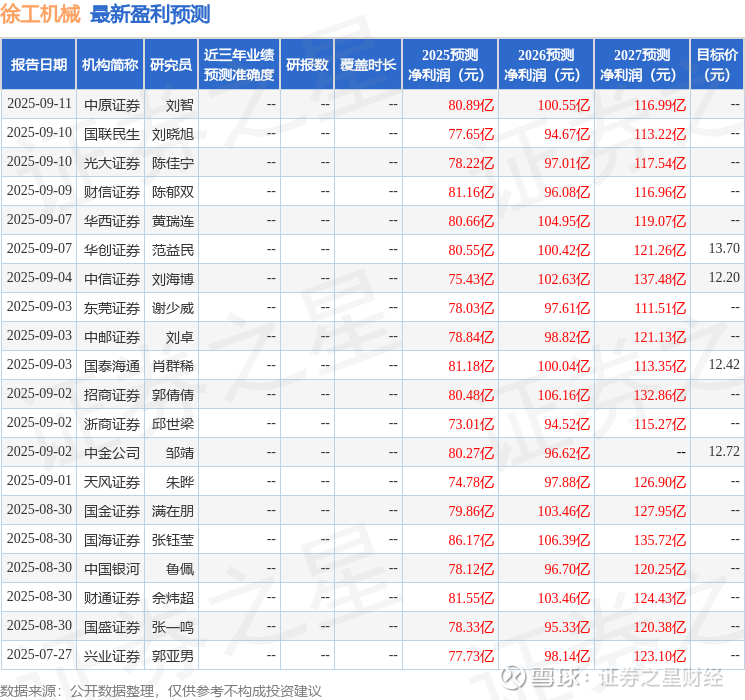Click 国盛证券 institution cell

point(112,627)
